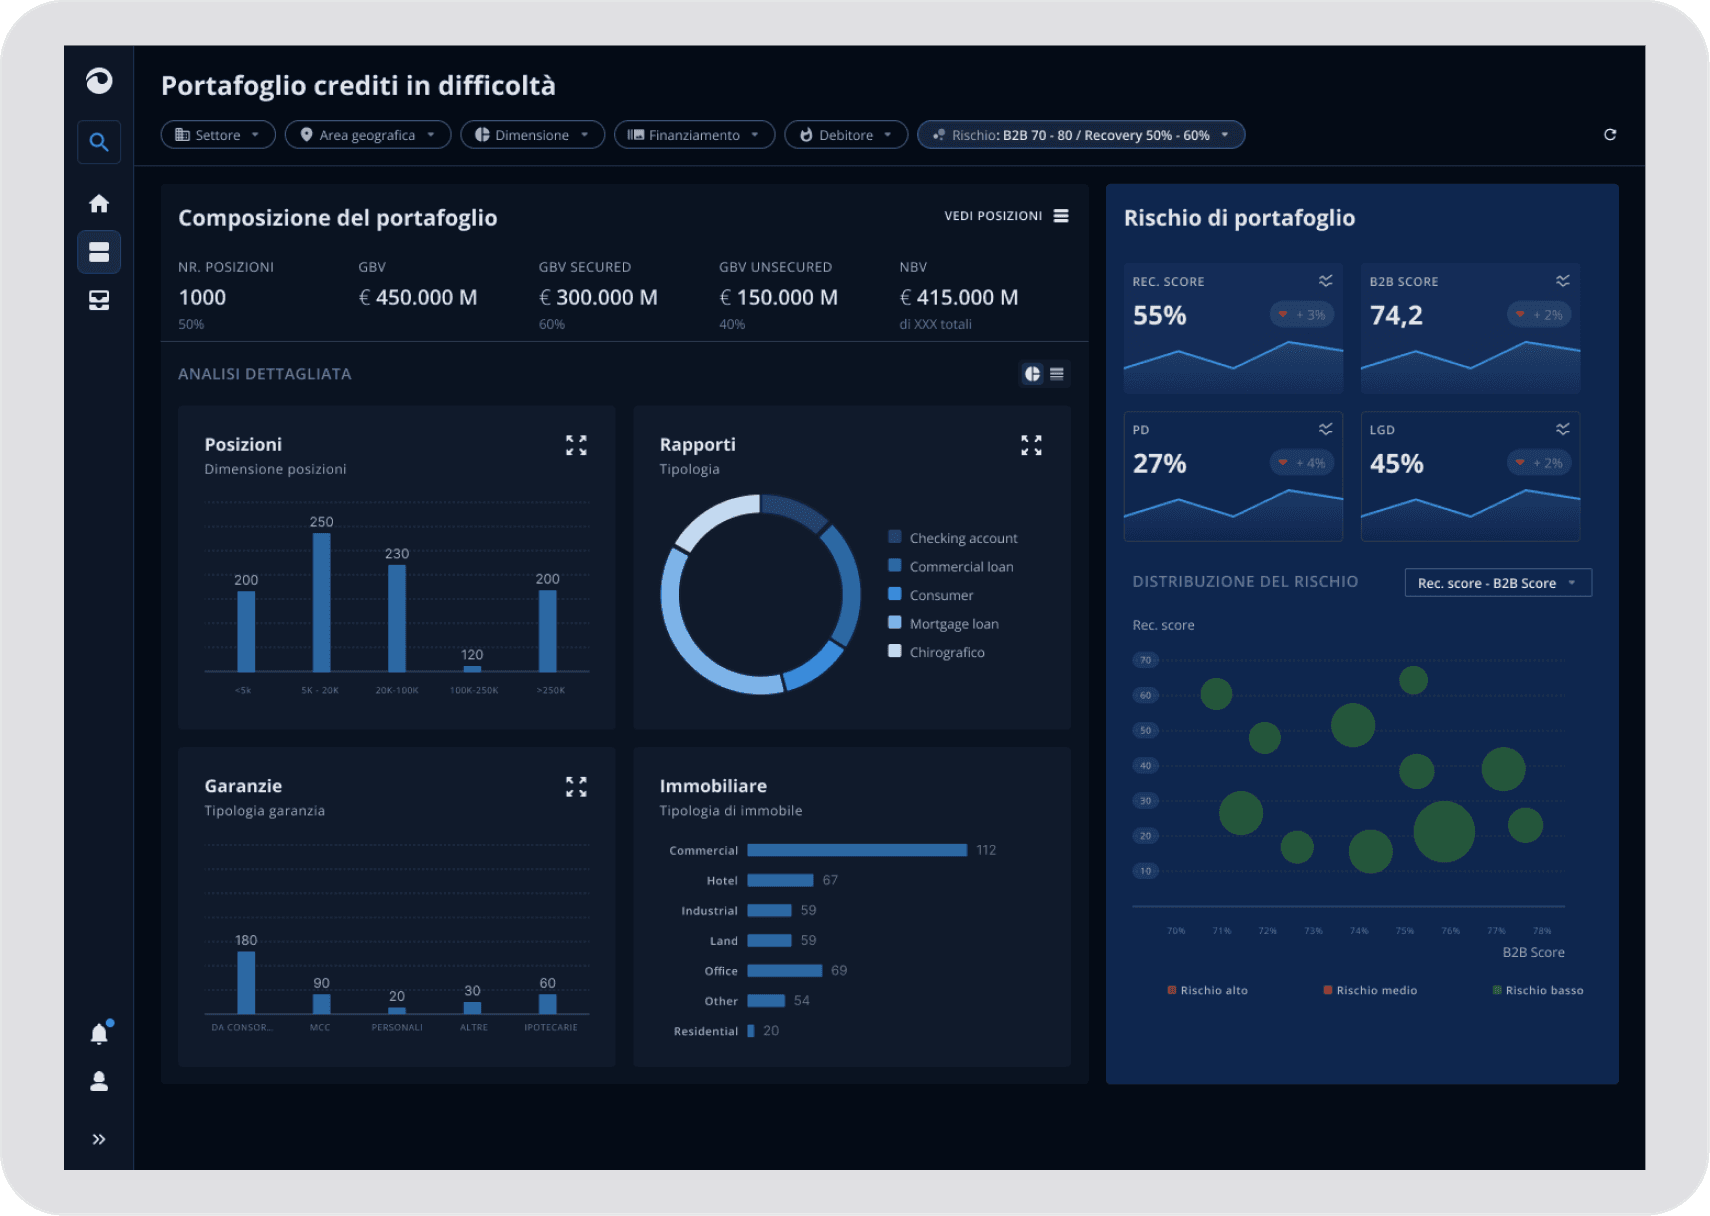Open the Settore filter dropdown

tap(217, 134)
